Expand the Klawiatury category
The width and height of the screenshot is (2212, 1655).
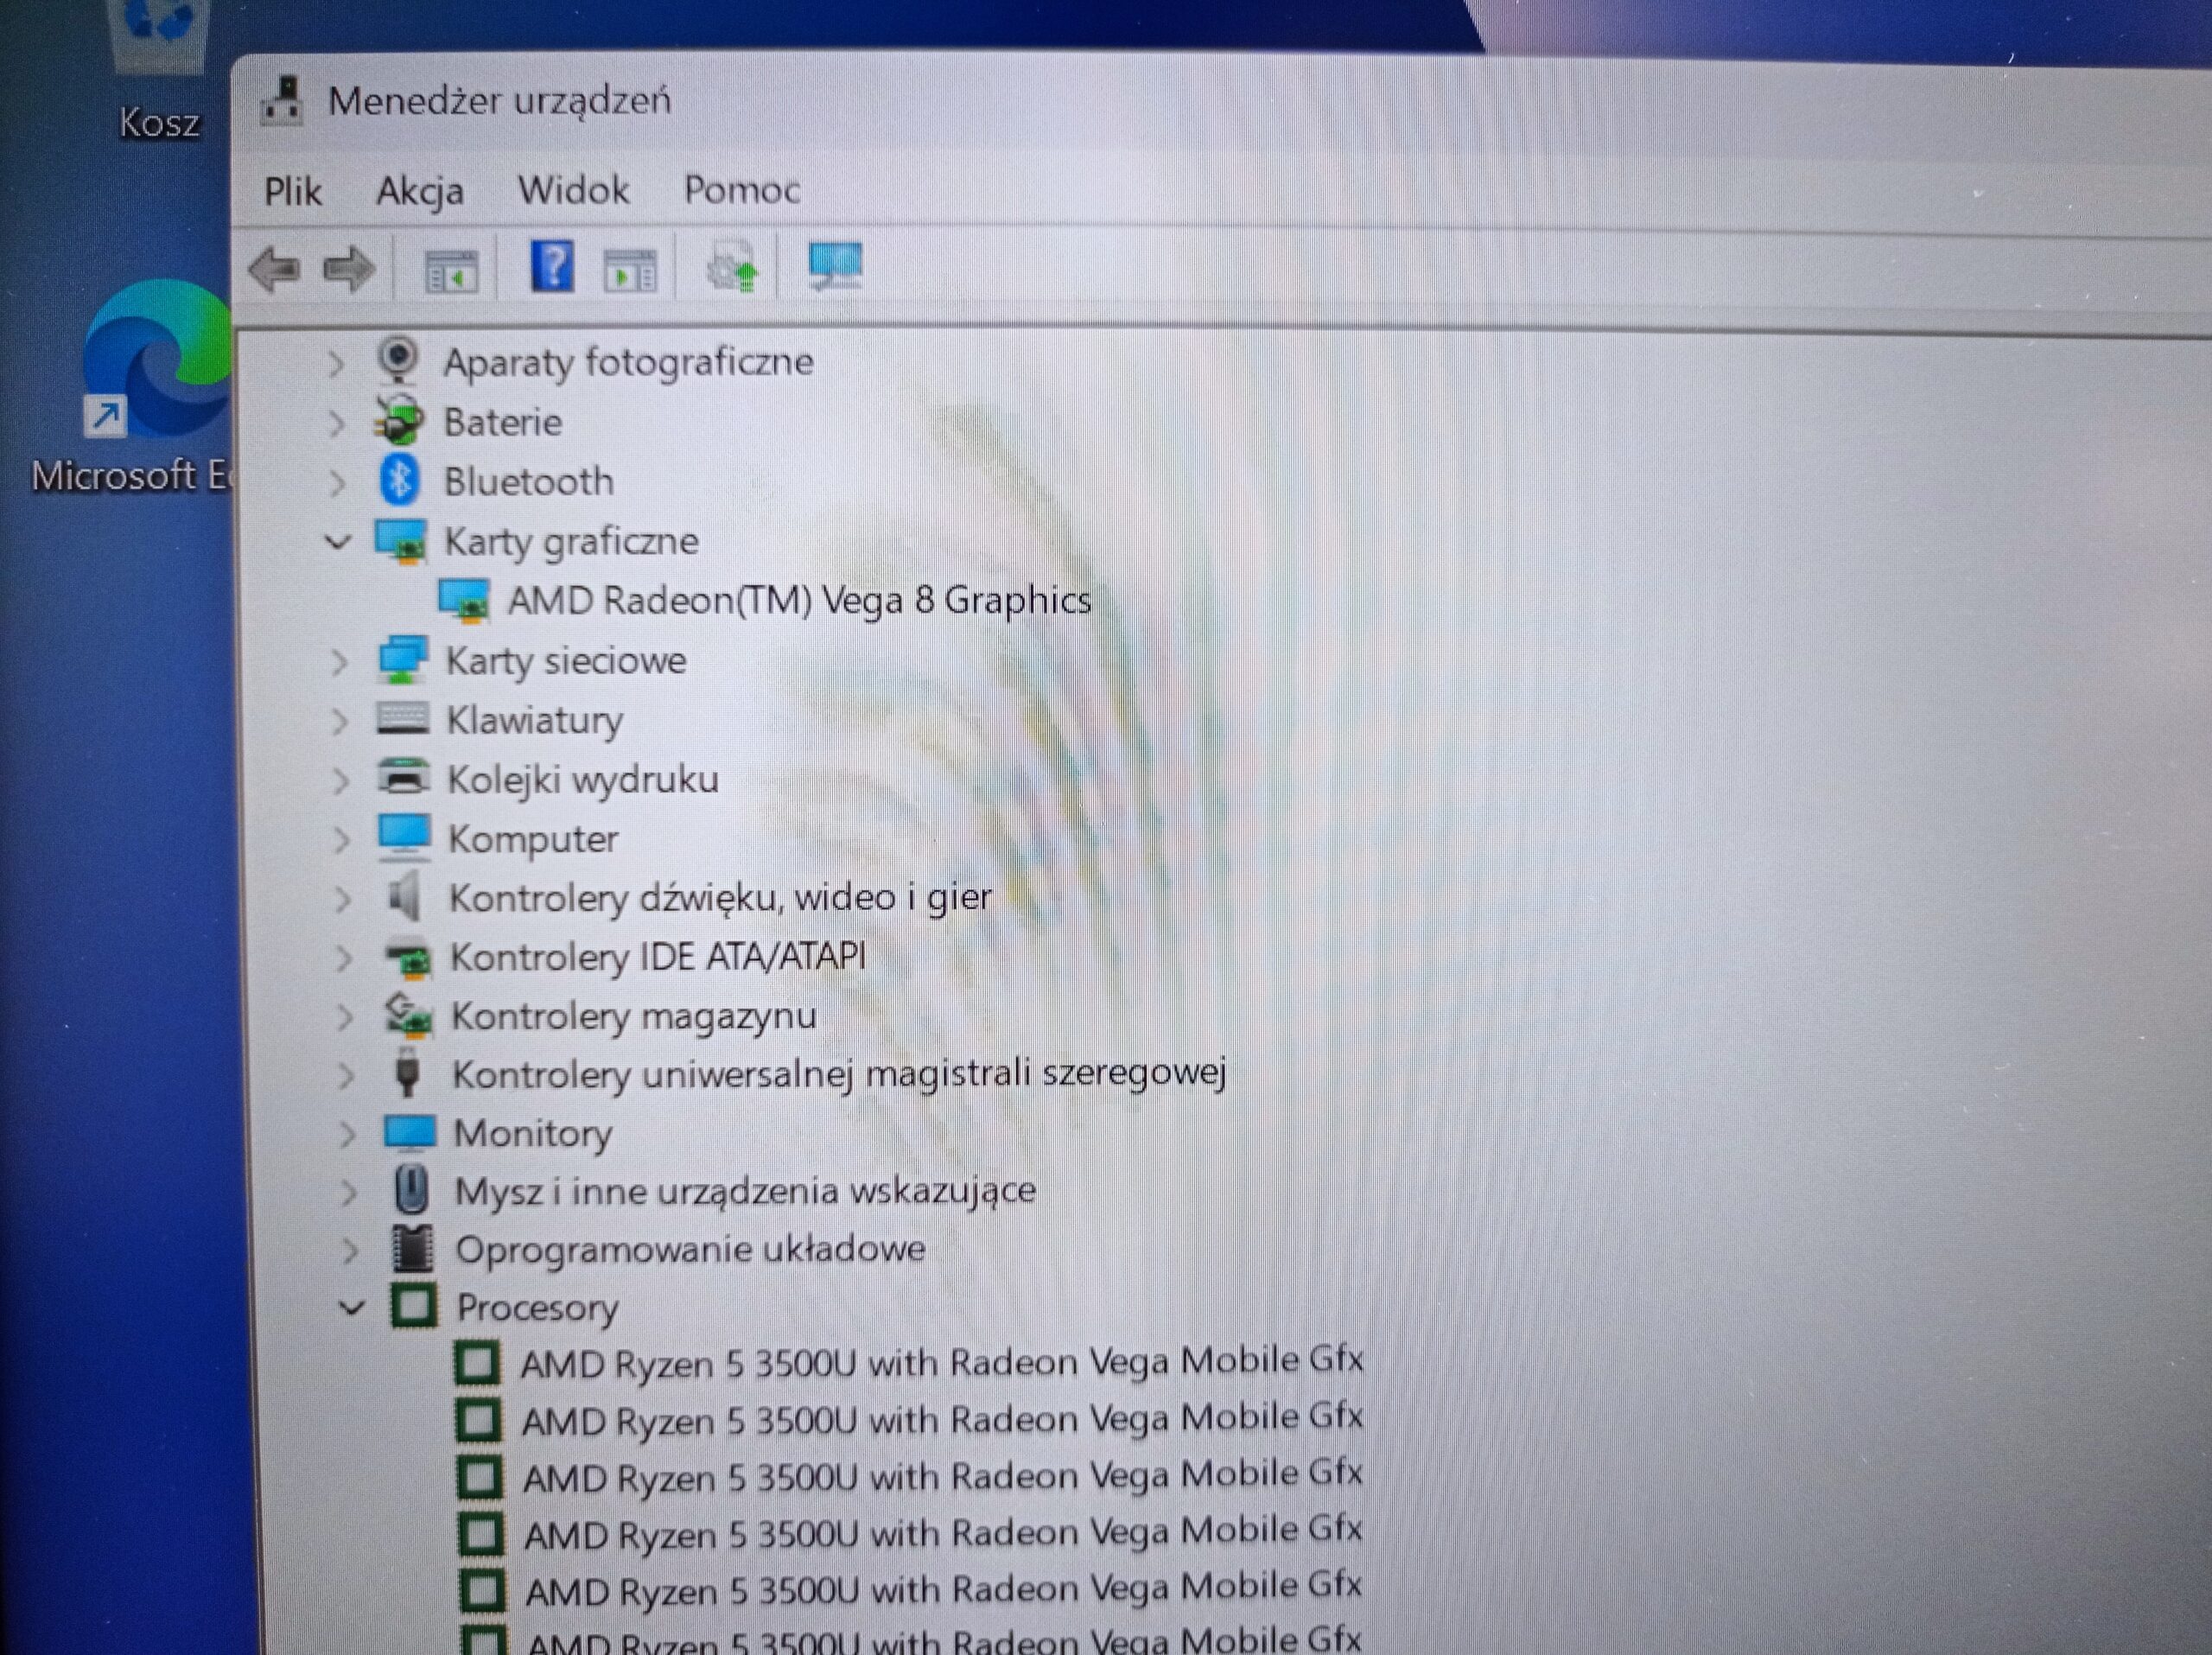pyautogui.click(x=340, y=721)
